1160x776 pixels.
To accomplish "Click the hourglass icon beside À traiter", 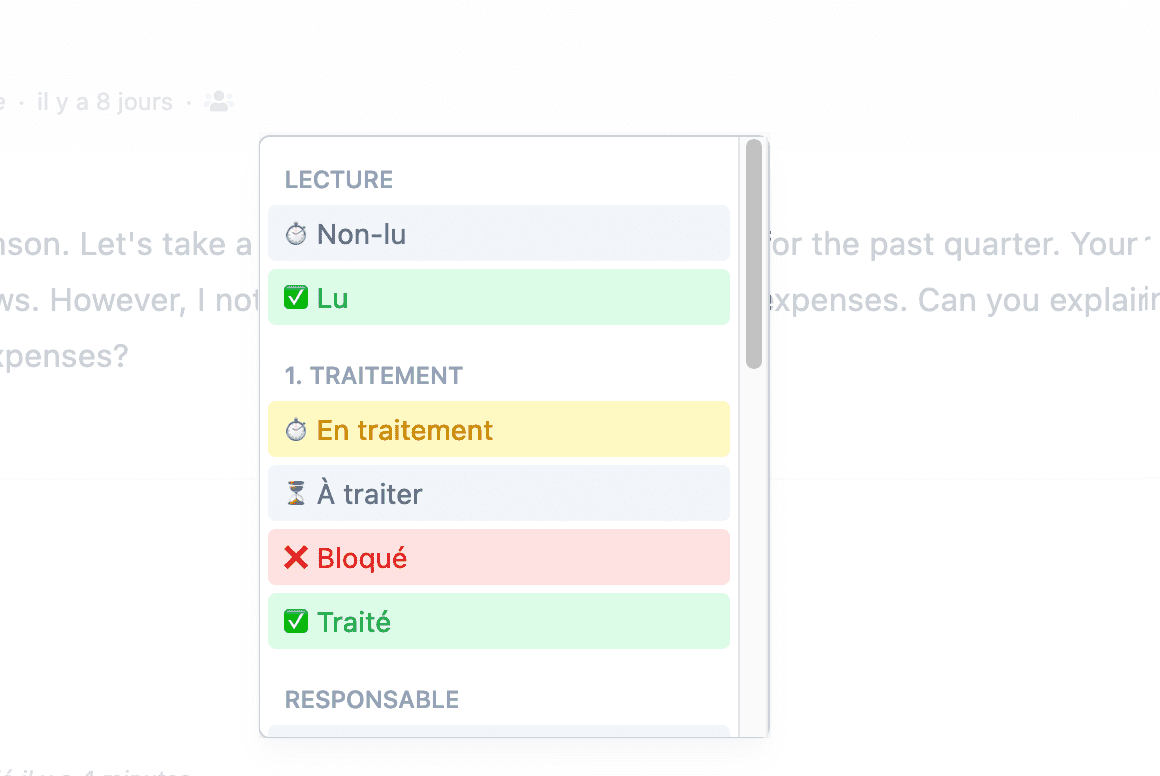I will tap(296, 493).
